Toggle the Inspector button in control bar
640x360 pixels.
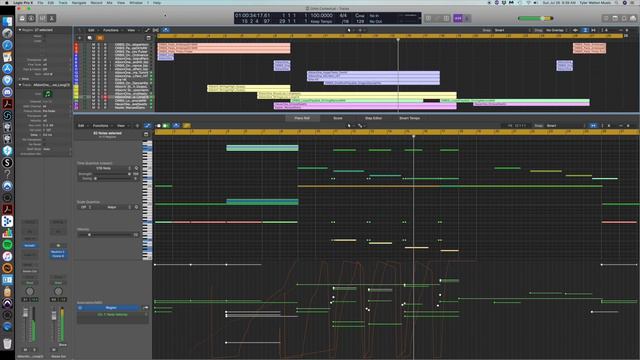click(31, 18)
